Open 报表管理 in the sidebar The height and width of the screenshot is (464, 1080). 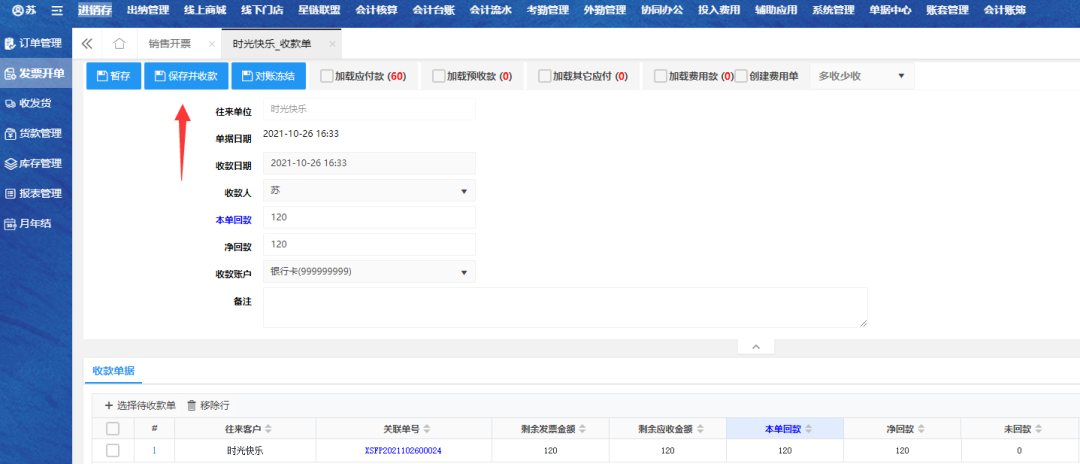click(36, 193)
